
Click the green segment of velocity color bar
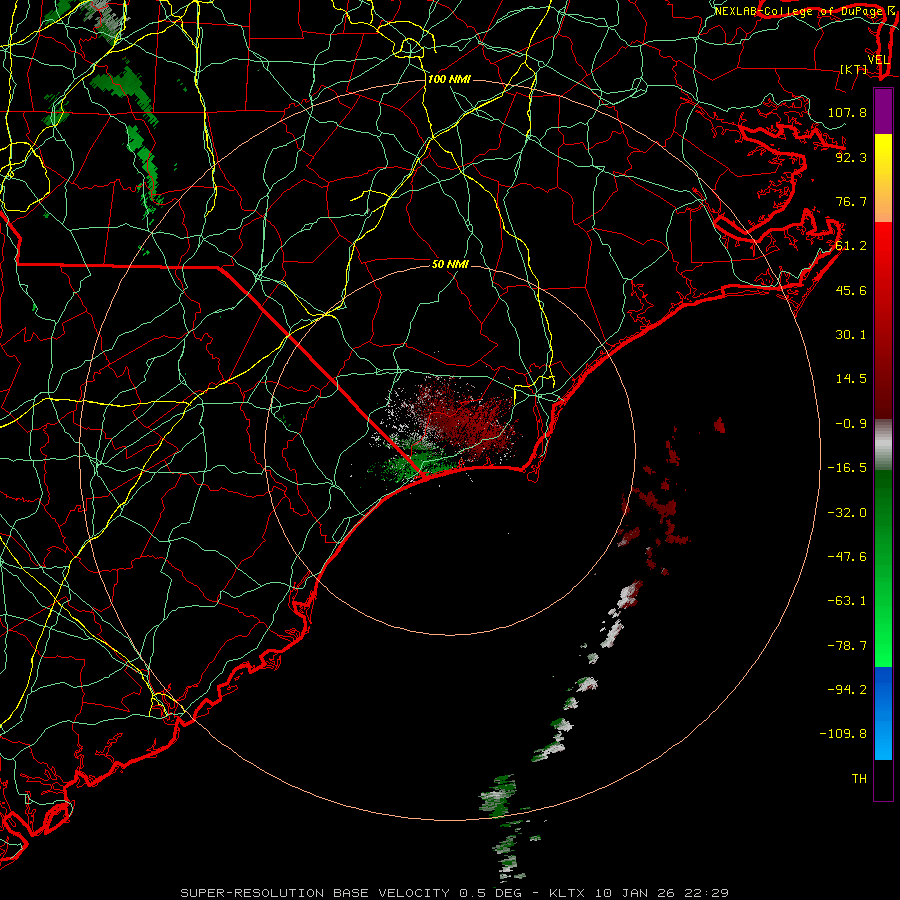click(x=883, y=568)
